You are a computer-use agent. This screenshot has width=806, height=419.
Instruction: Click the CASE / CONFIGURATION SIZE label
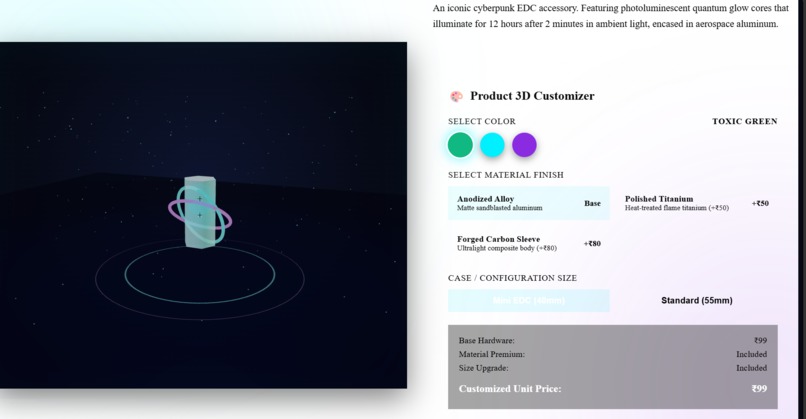pyautogui.click(x=512, y=278)
